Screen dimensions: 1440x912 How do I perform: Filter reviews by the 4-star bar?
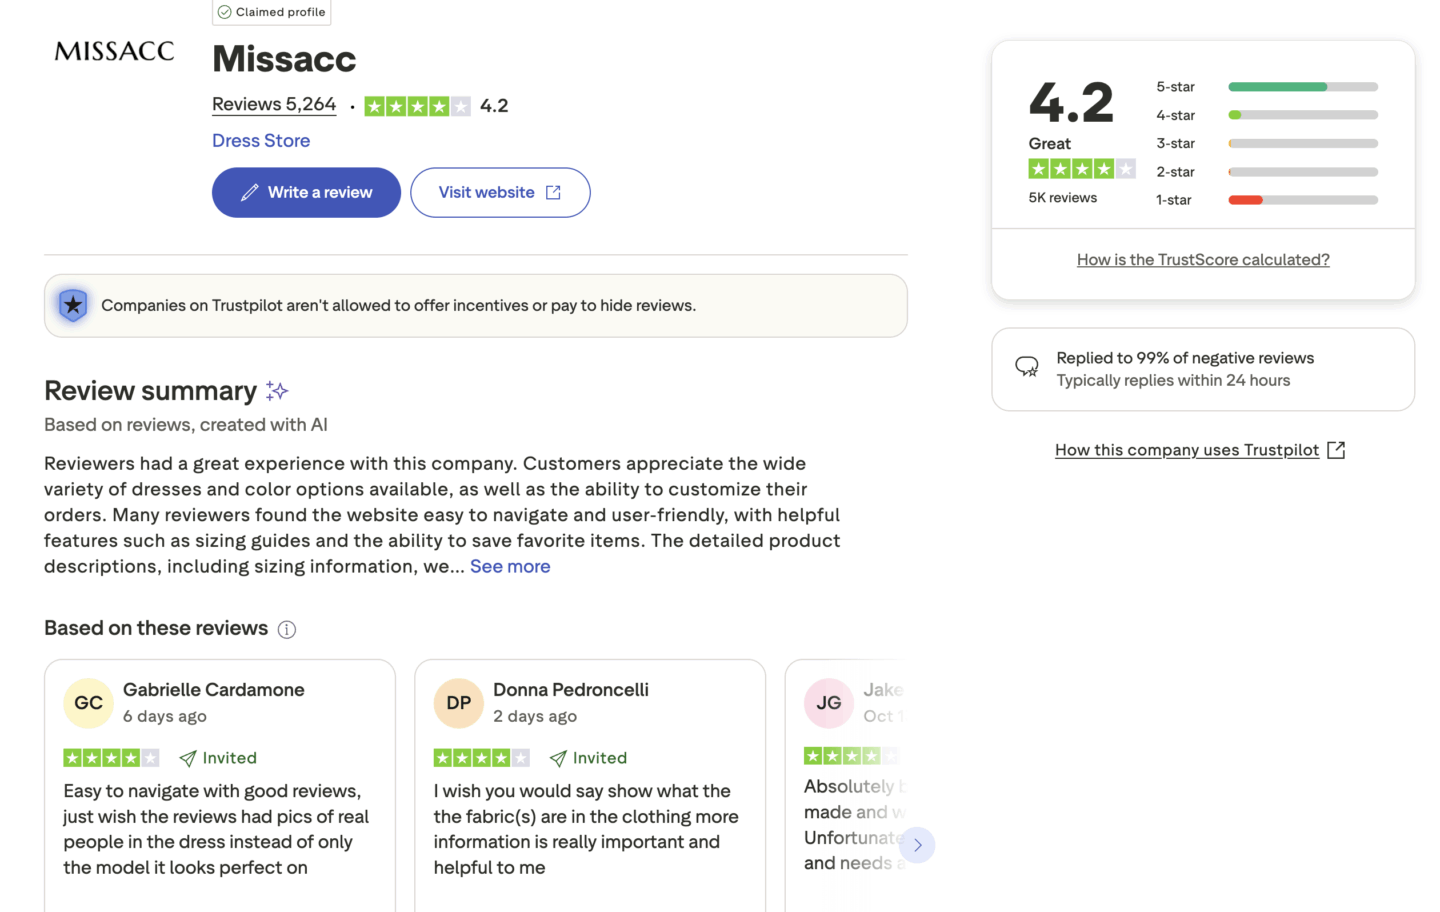1302,115
